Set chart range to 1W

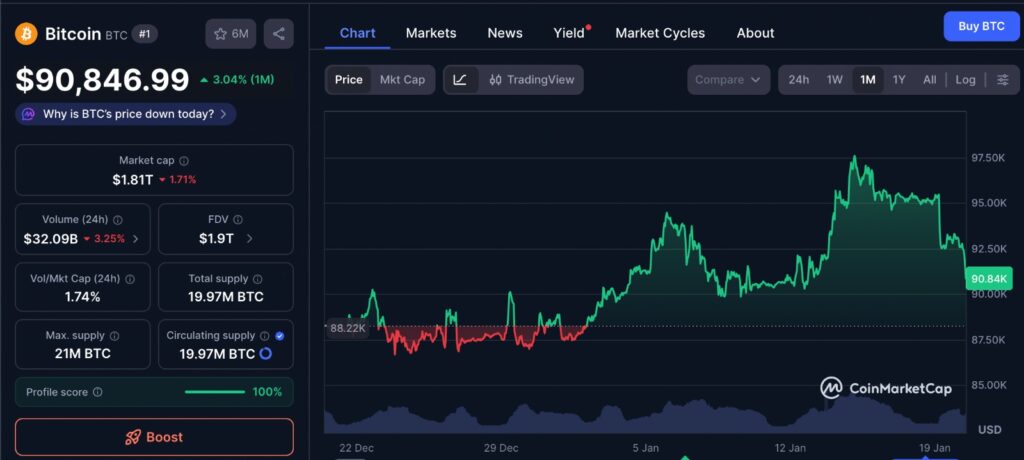[x=835, y=80]
